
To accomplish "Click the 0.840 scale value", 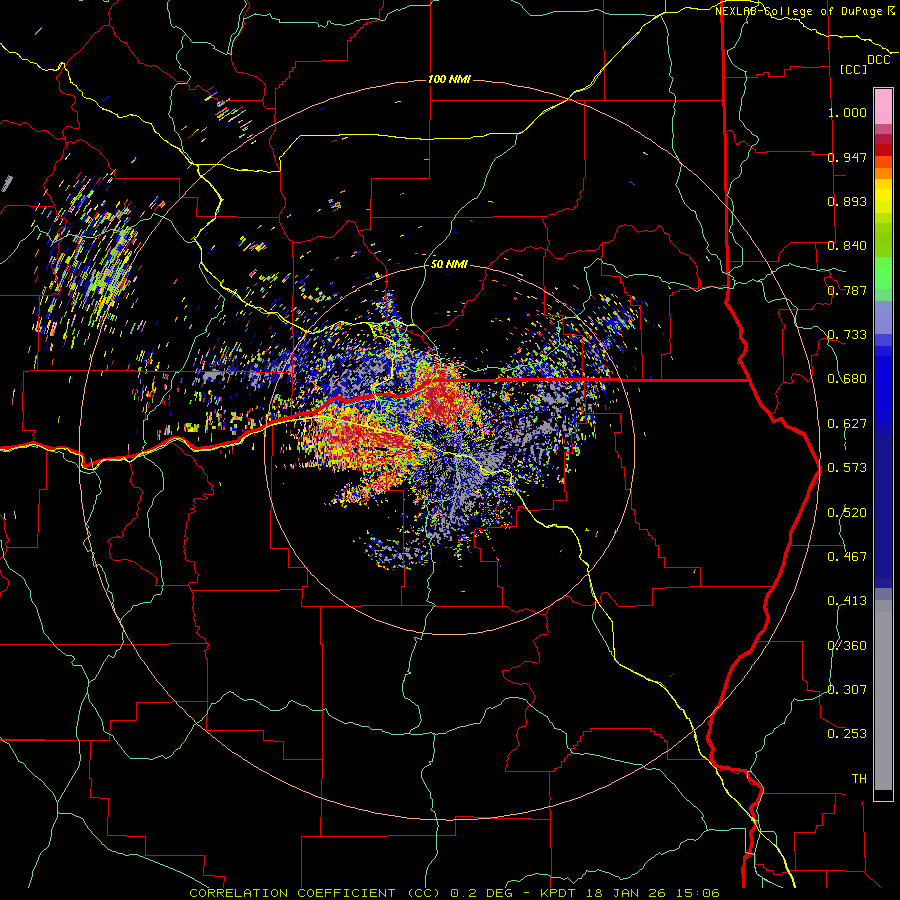I will click(847, 246).
